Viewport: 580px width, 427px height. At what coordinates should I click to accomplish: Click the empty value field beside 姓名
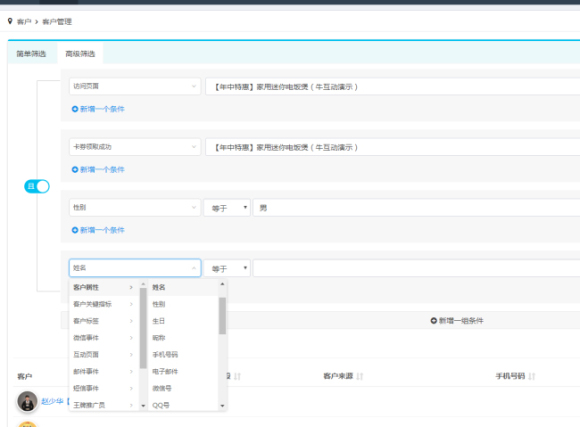[x=417, y=268]
